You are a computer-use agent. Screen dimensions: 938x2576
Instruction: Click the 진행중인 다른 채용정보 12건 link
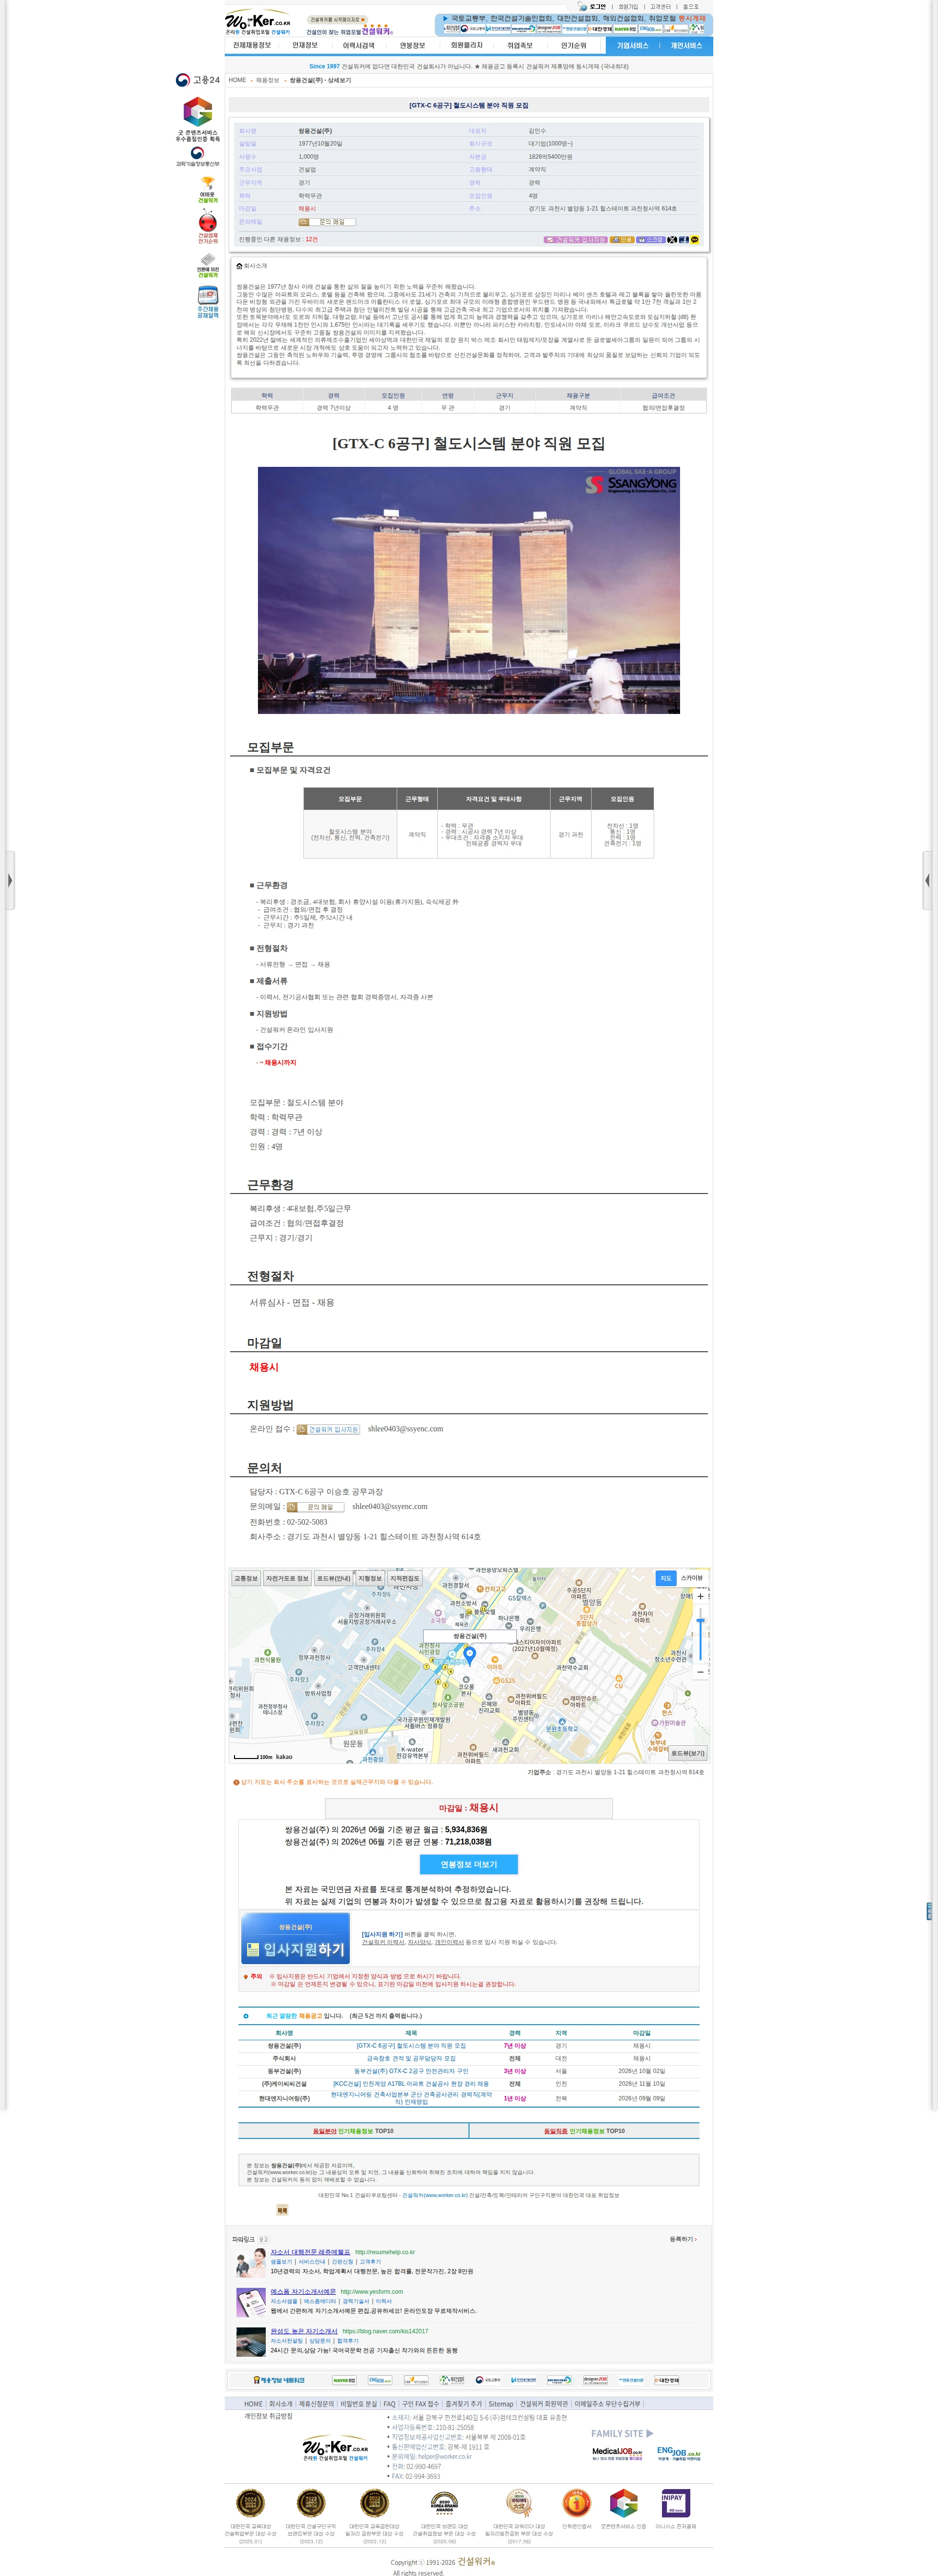[278, 240]
